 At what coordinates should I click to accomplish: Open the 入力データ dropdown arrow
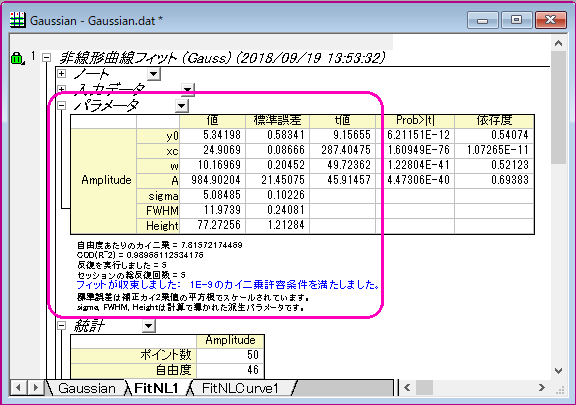pos(188,89)
